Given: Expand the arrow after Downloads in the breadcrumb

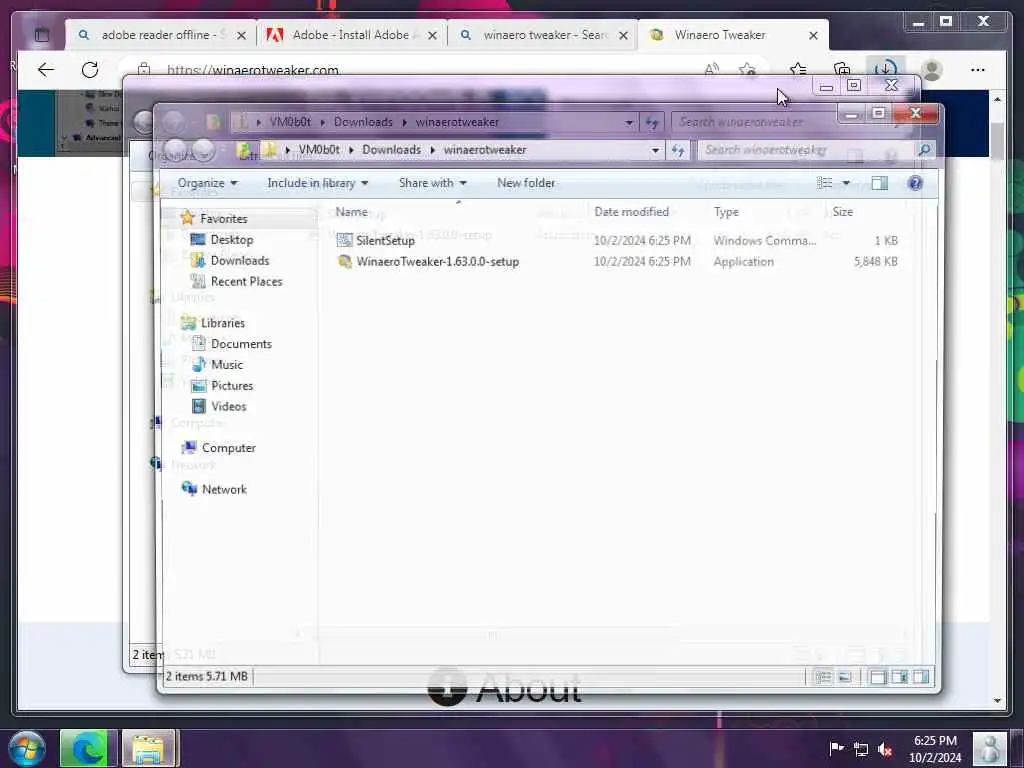Looking at the screenshot, I should click(x=432, y=150).
